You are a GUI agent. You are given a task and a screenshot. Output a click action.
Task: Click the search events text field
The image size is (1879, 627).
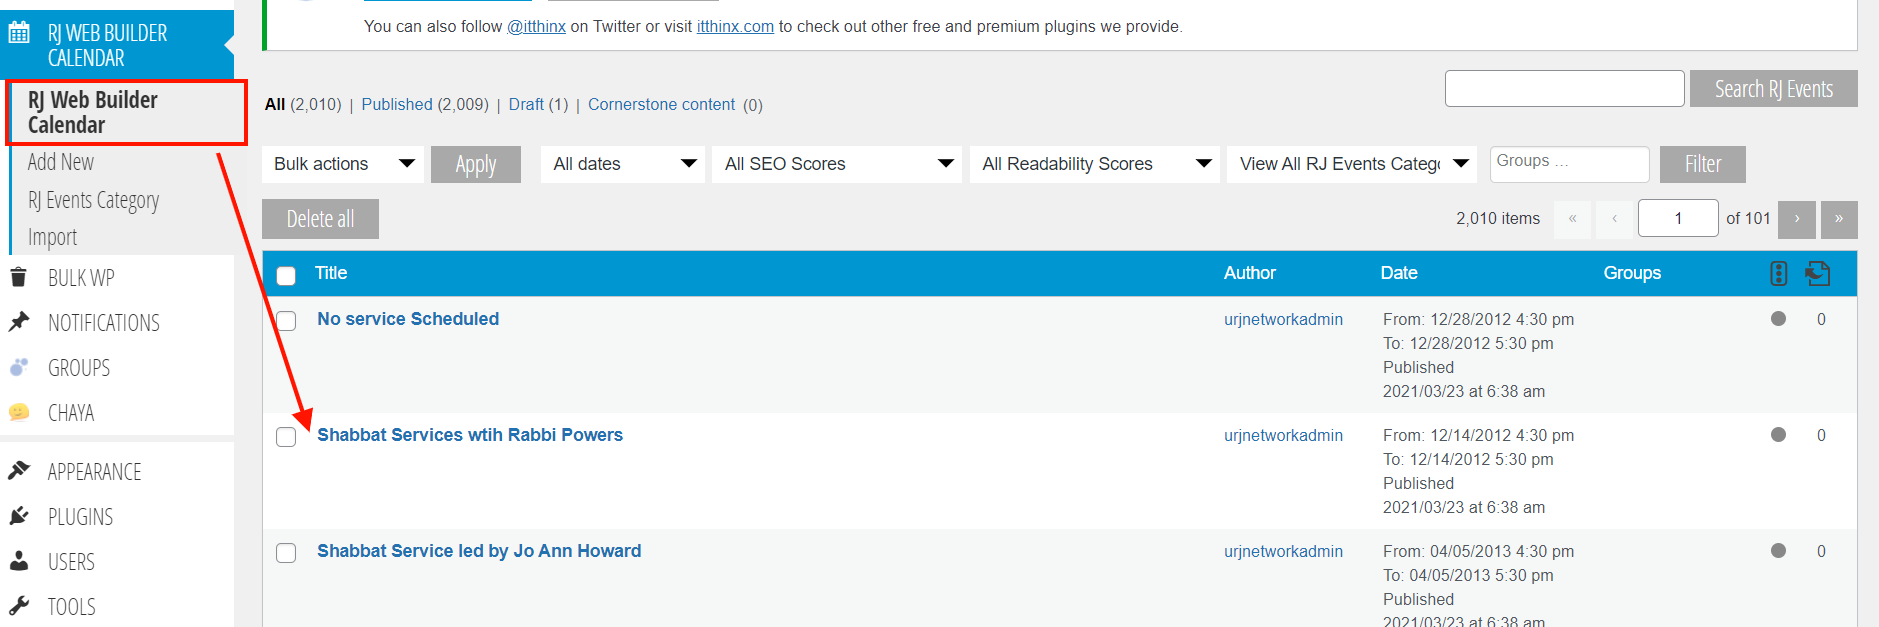[1564, 88]
